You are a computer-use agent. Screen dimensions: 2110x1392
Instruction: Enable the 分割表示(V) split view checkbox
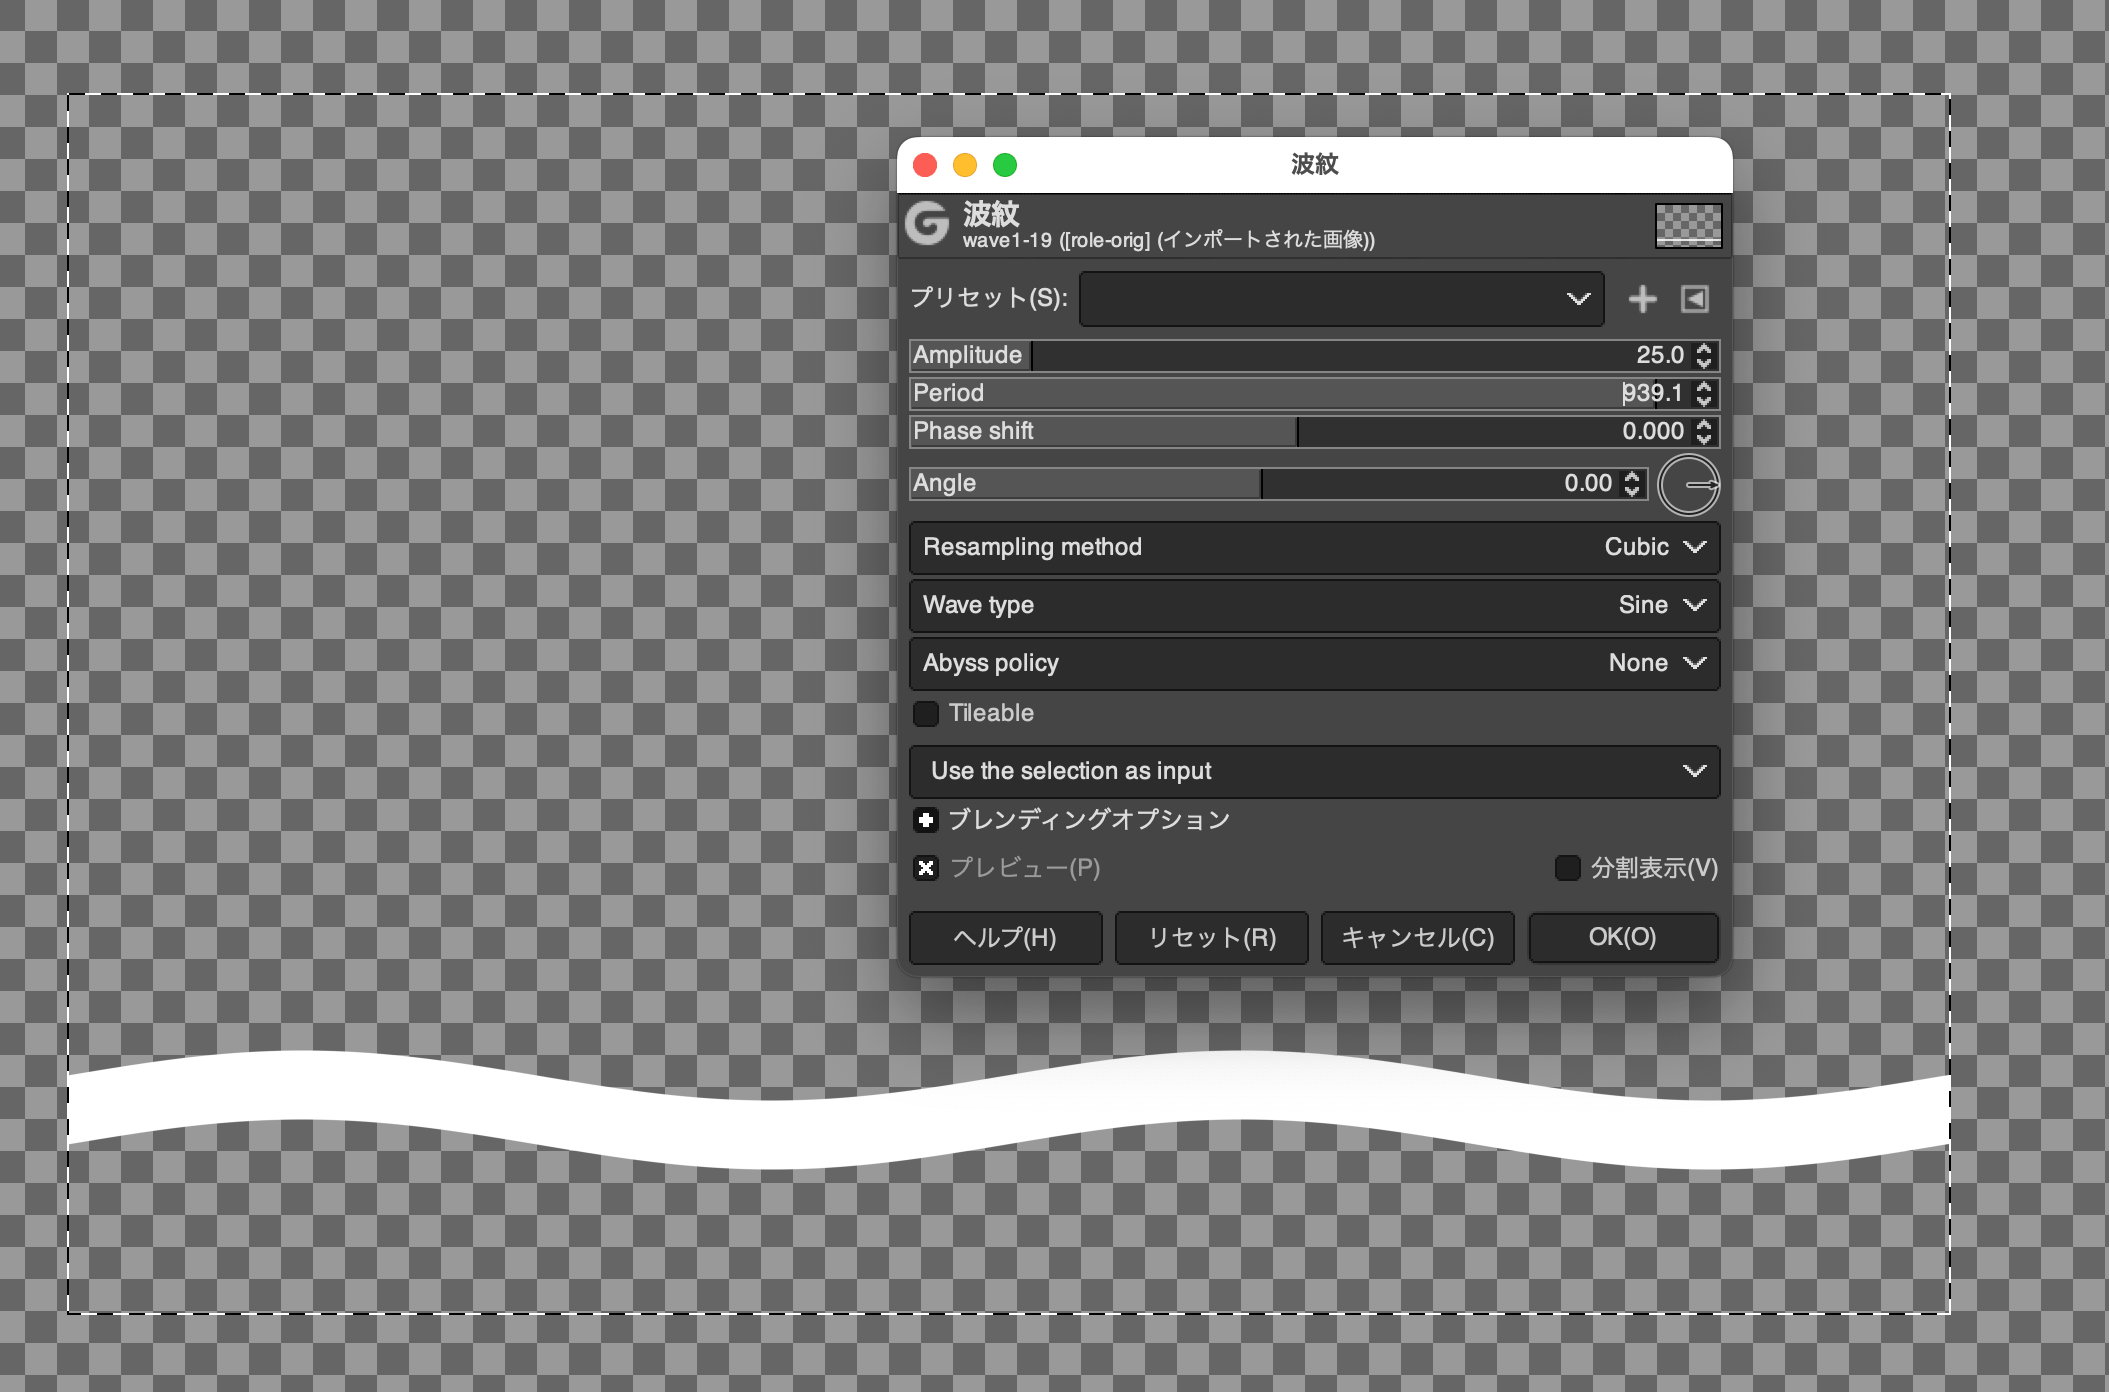(x=1567, y=868)
